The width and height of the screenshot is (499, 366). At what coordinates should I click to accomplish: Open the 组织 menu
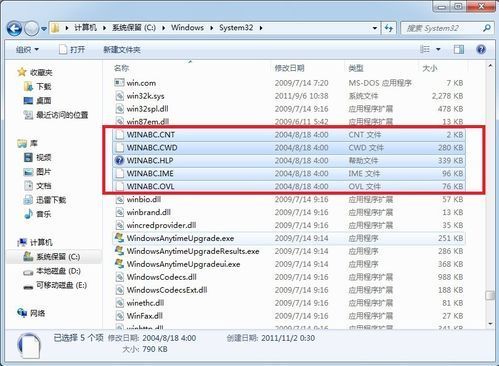tap(27, 50)
